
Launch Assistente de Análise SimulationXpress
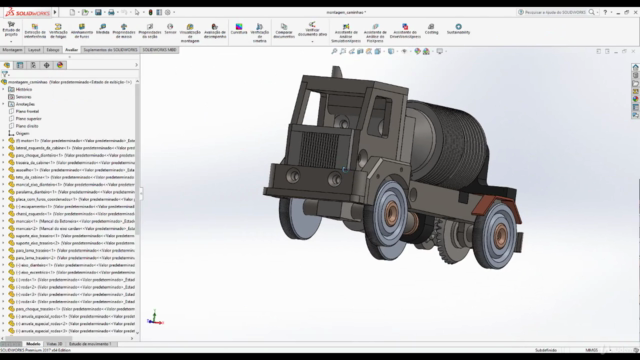pyautogui.click(x=346, y=33)
